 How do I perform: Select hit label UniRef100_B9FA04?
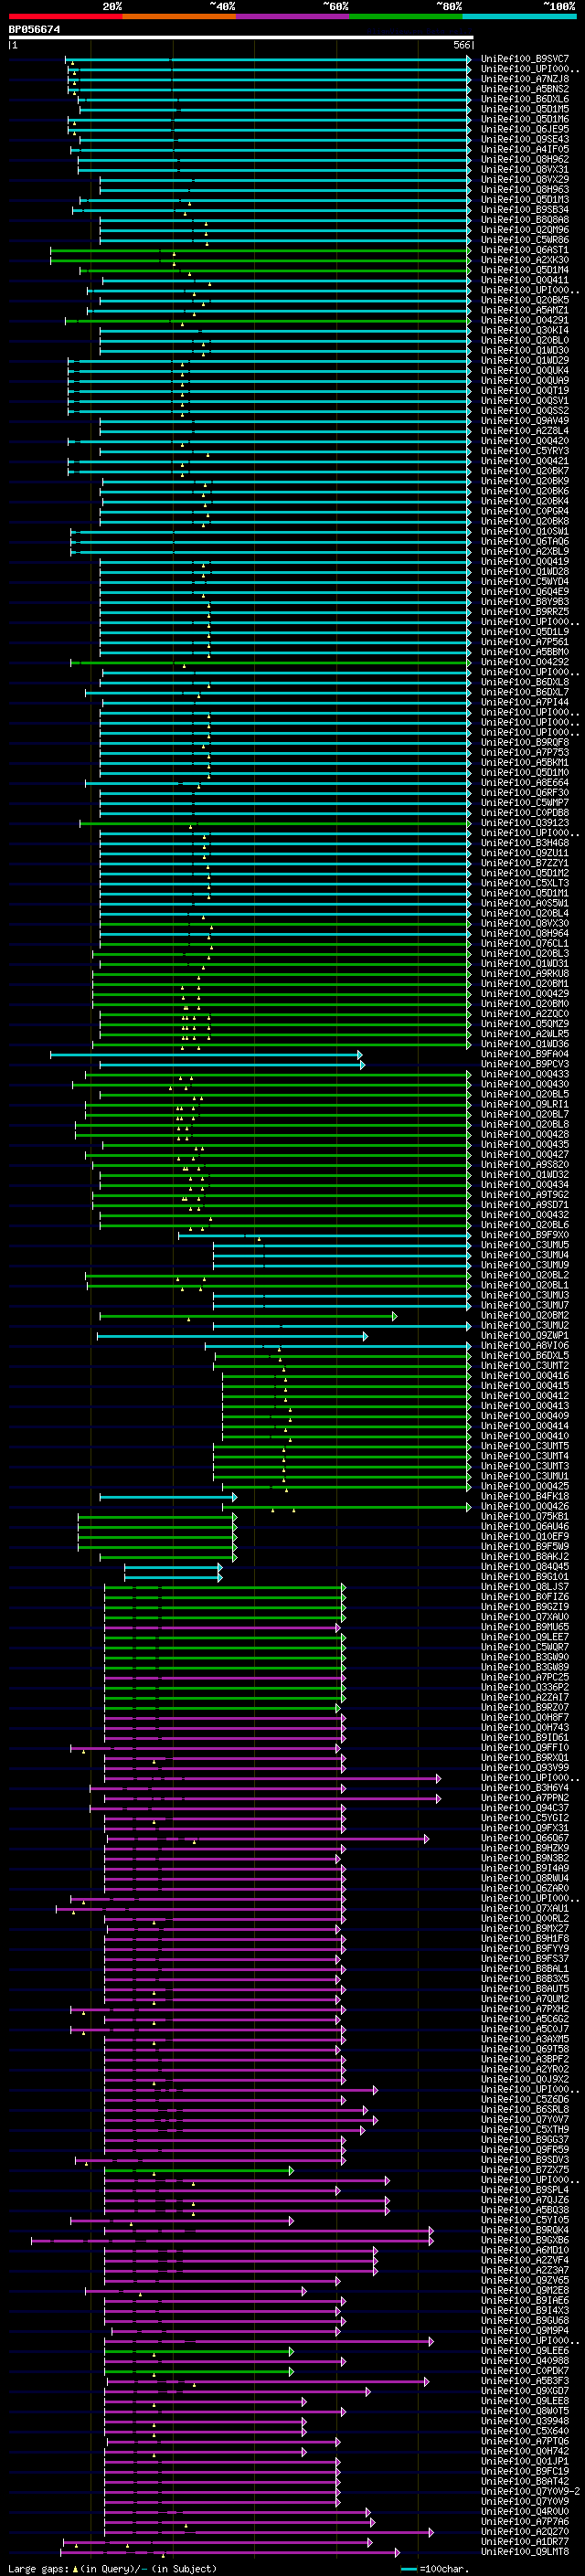525,1054
